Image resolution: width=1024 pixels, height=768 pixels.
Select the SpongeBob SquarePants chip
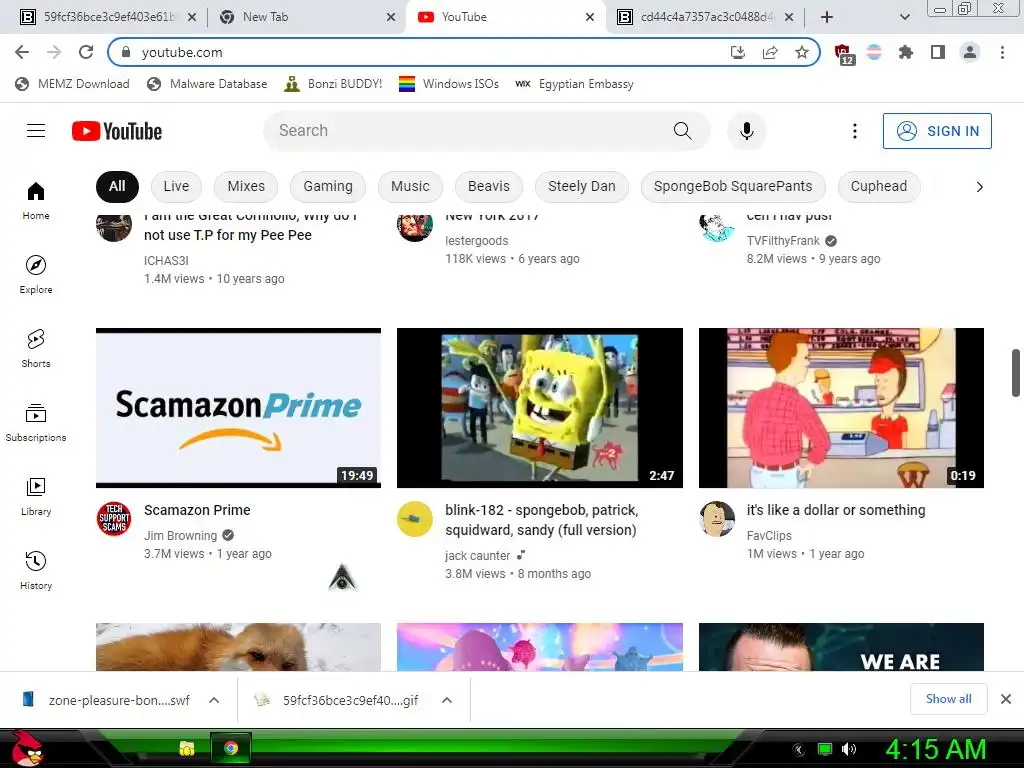tap(733, 187)
